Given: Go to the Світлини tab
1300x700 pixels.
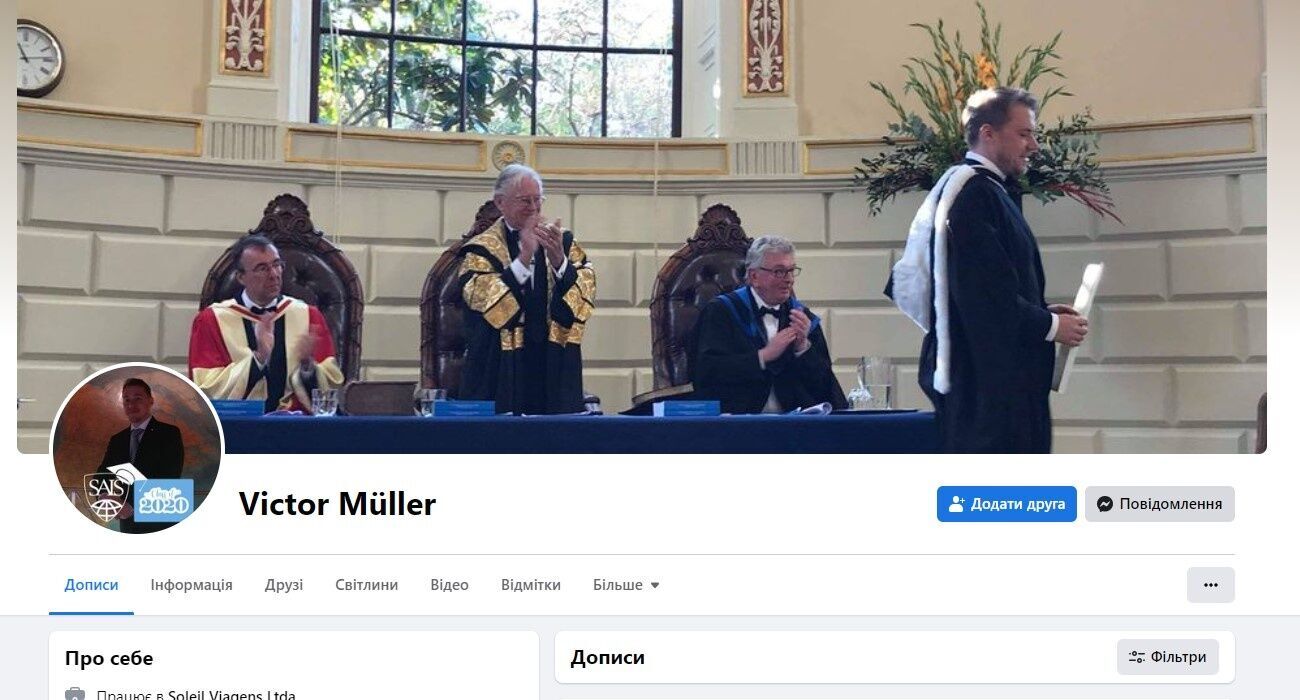Looking at the screenshot, I should (366, 585).
